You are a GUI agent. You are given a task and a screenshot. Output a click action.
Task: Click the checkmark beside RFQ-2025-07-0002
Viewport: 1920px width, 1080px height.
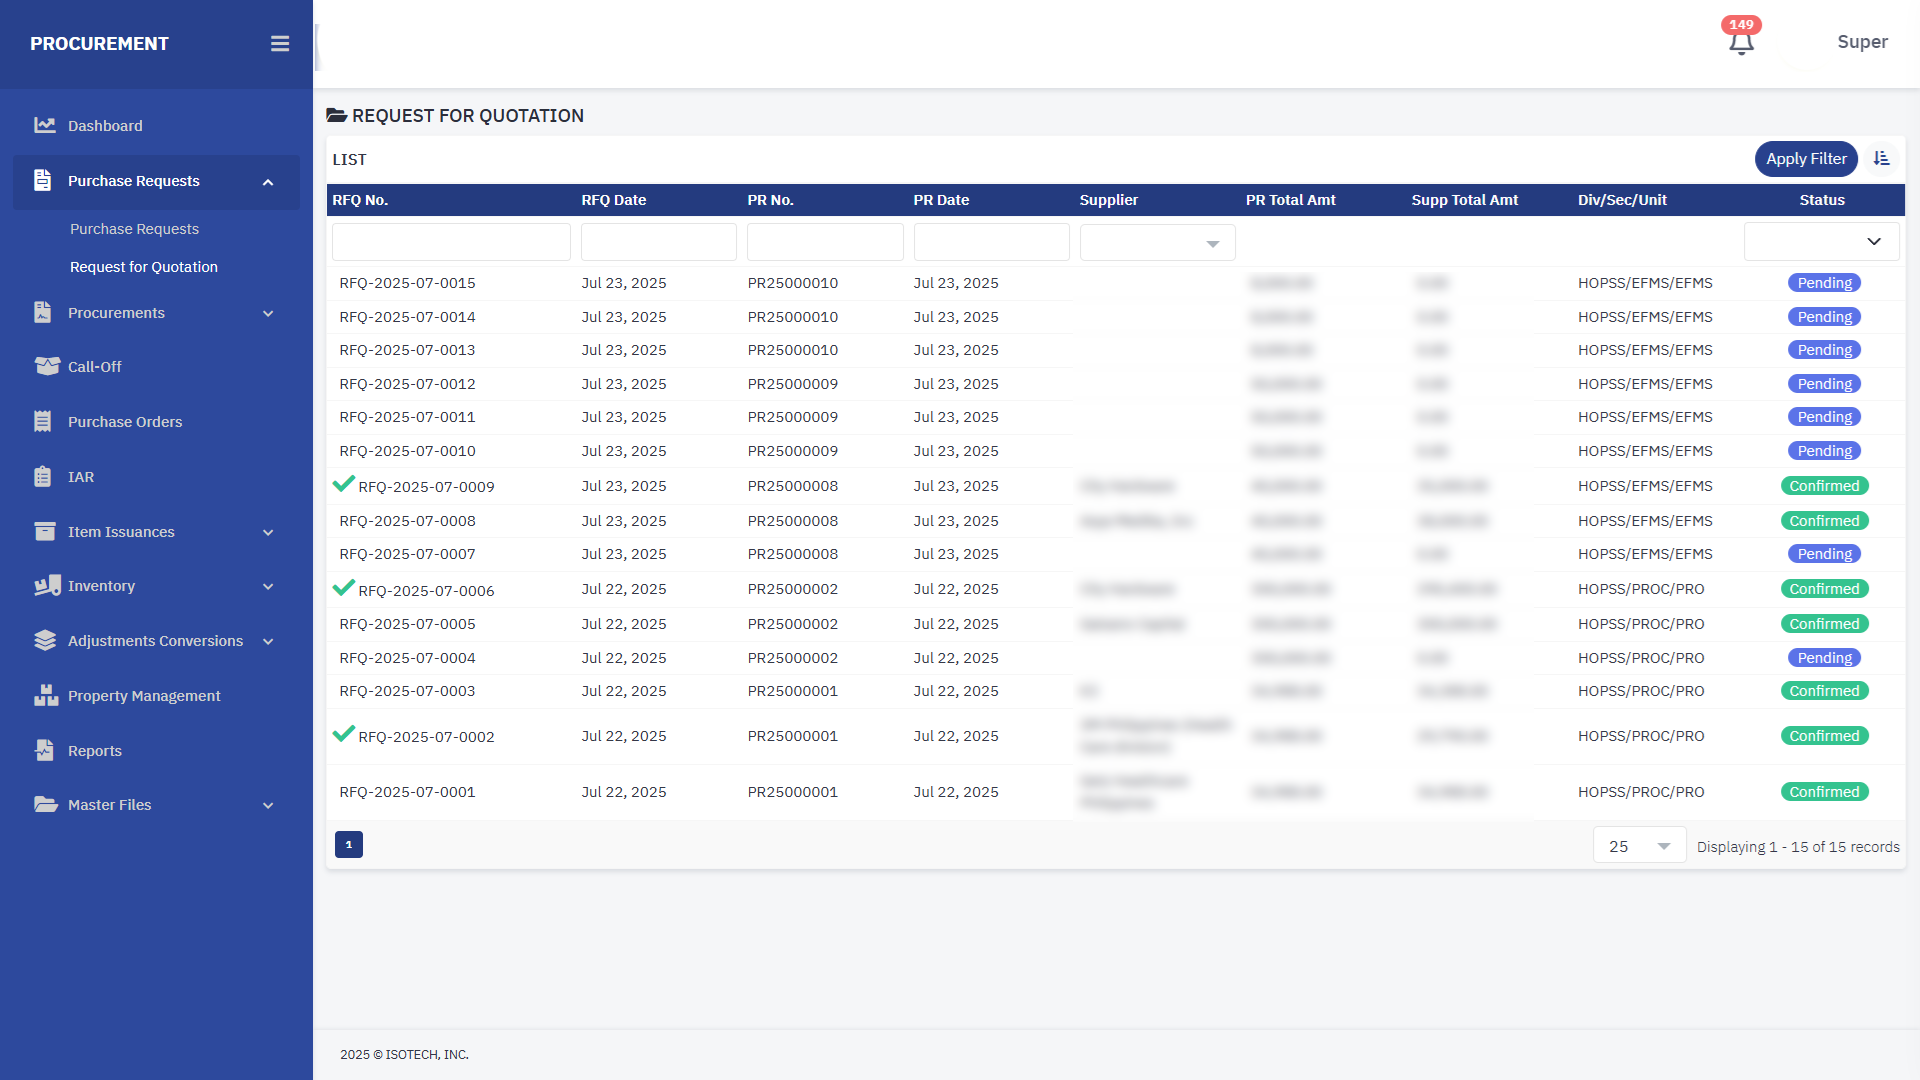pos(343,734)
